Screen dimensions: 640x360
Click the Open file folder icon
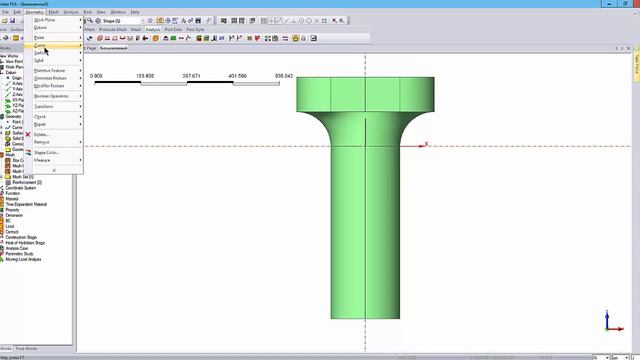[x=4, y=20]
